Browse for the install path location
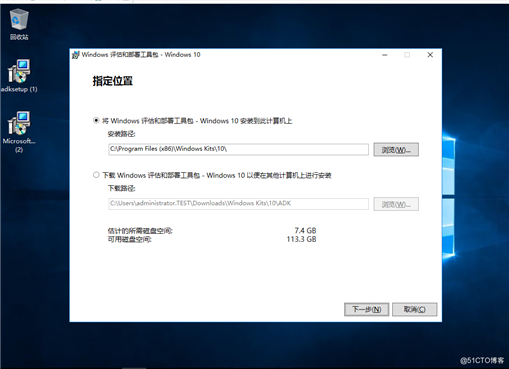The width and height of the screenshot is (509, 369). coord(396,150)
